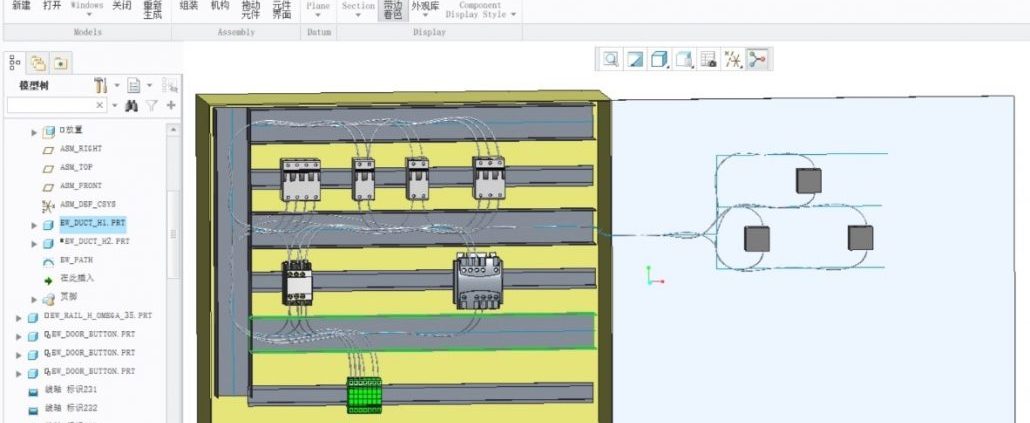Select EW_DUCT_H2.PRT in the tree
Screen dimensions: 1030x423
click(97, 242)
